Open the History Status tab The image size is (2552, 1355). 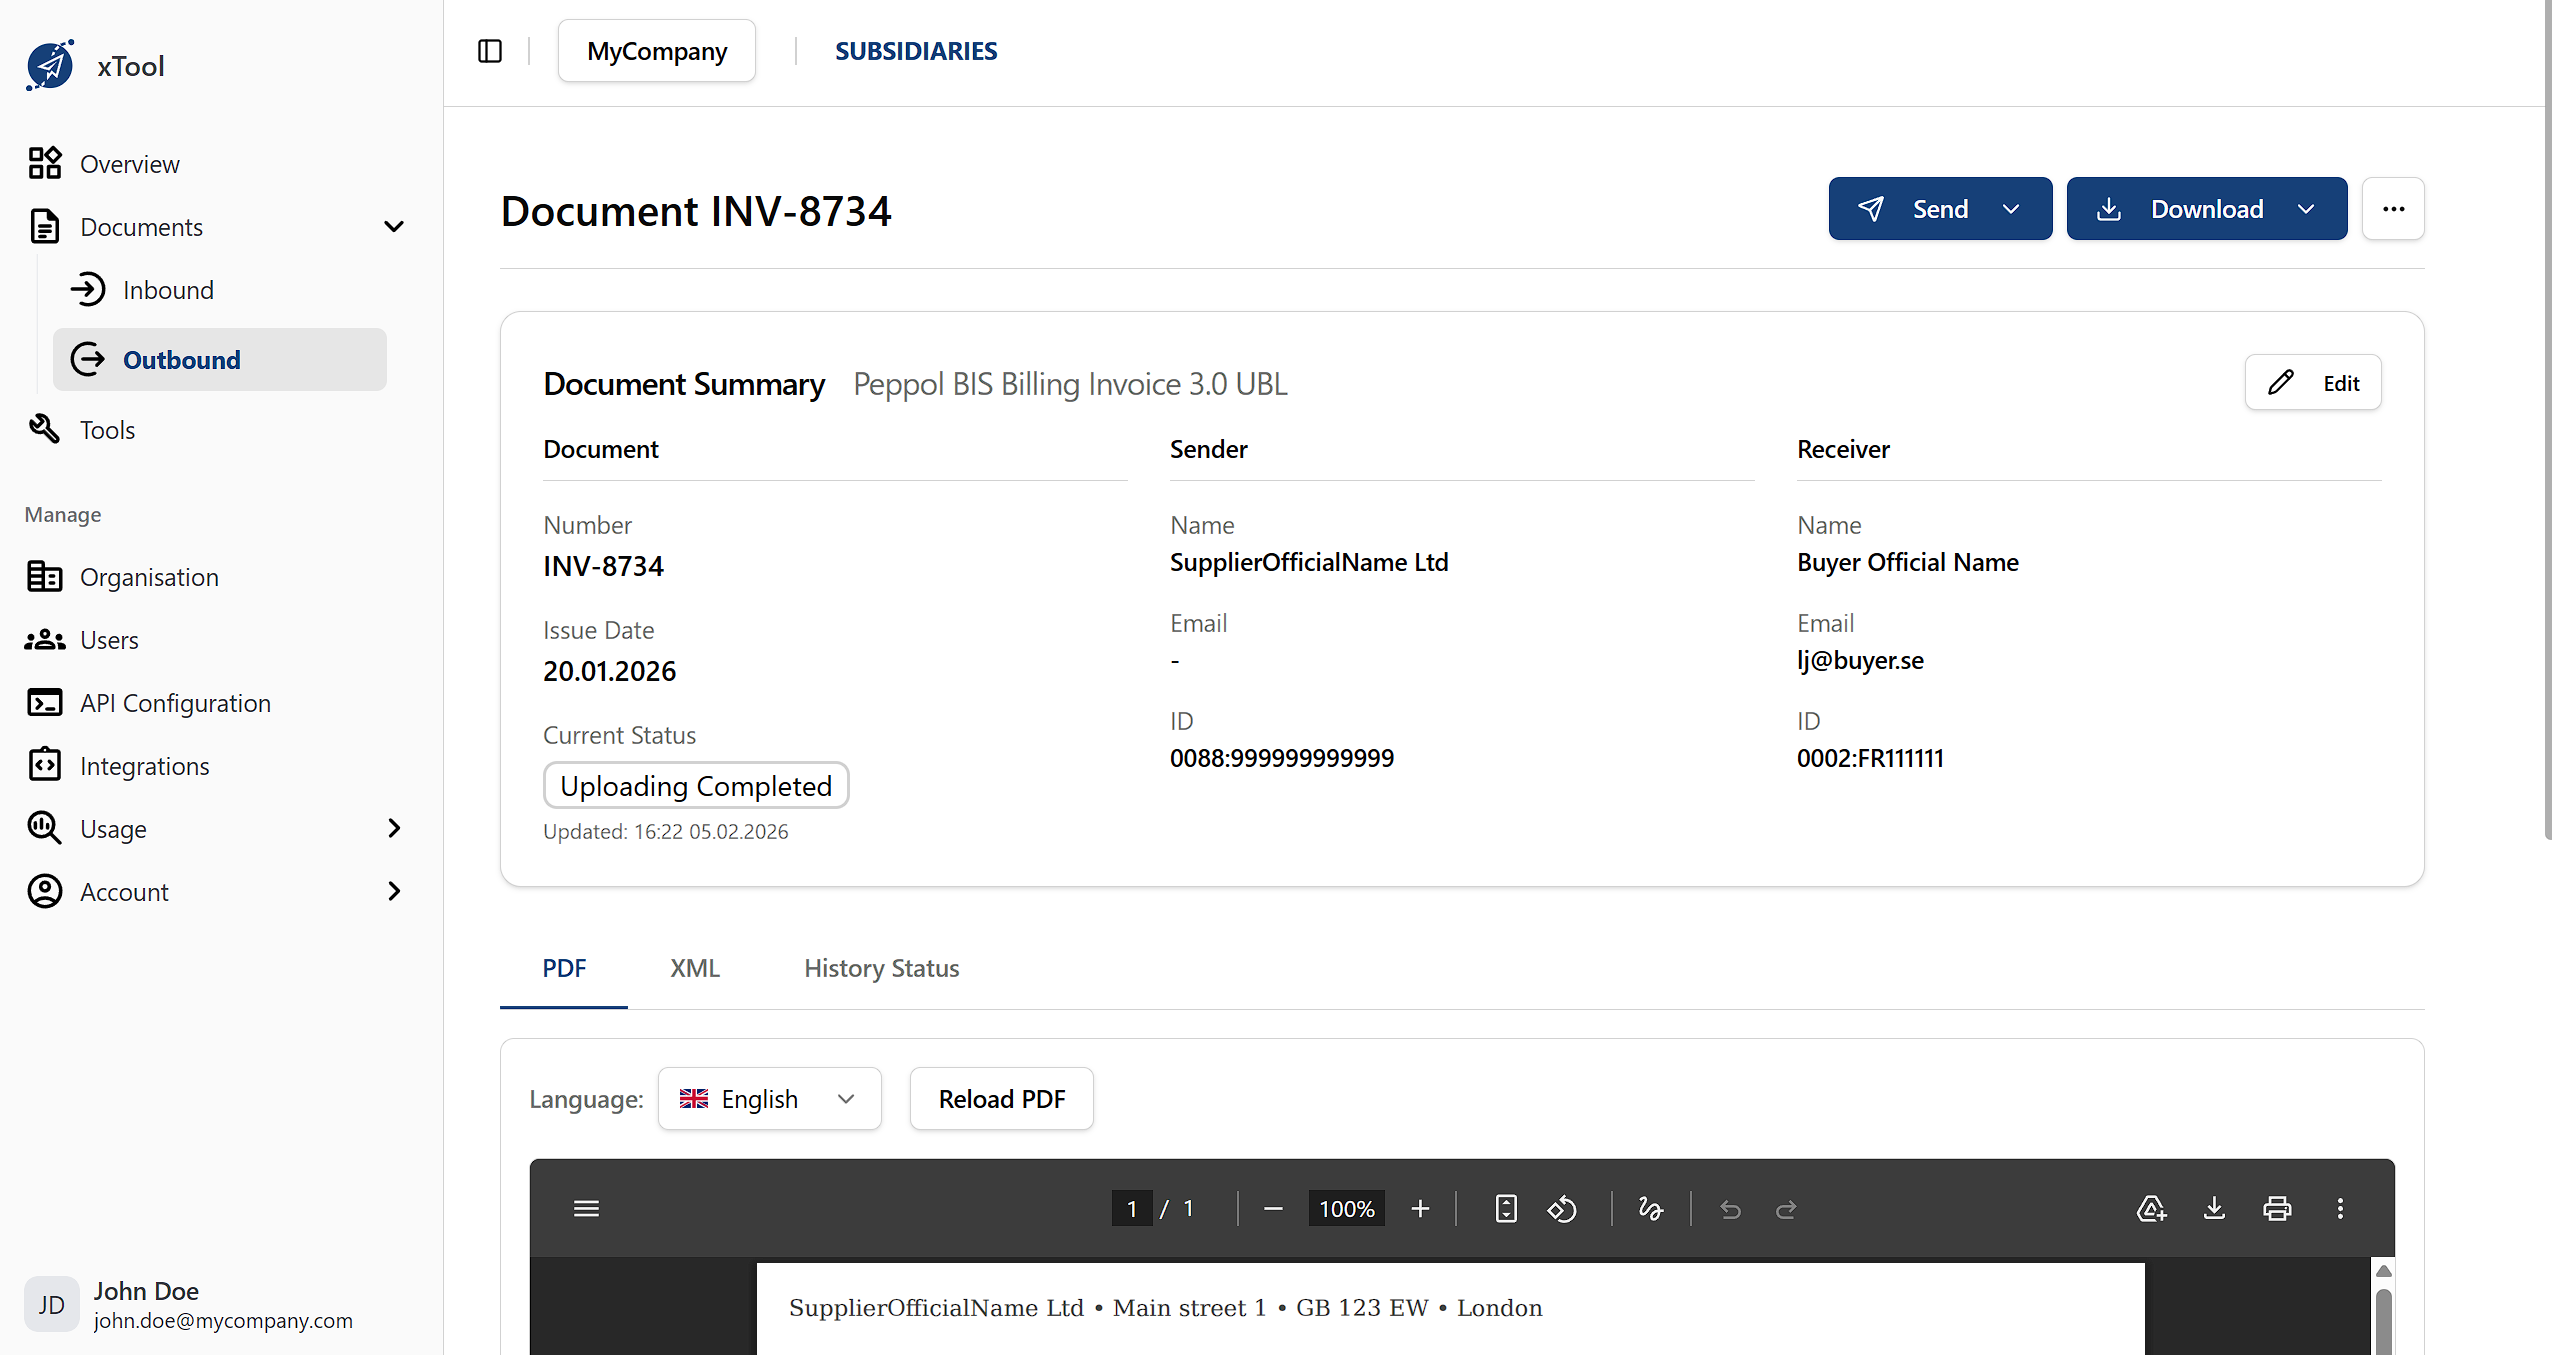(x=880, y=967)
